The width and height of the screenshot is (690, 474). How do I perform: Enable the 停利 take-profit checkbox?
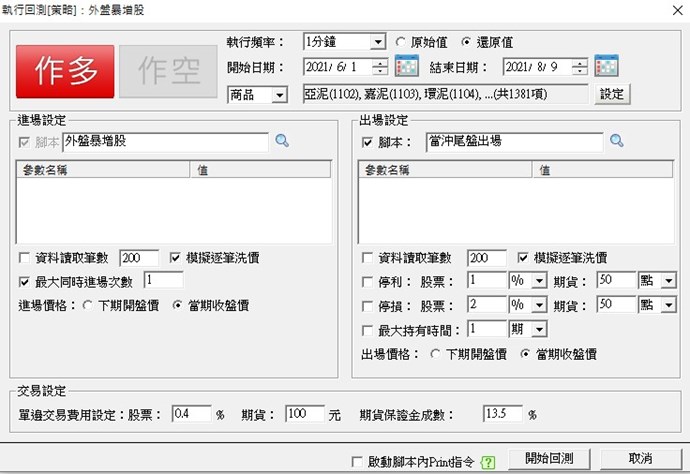tap(369, 280)
